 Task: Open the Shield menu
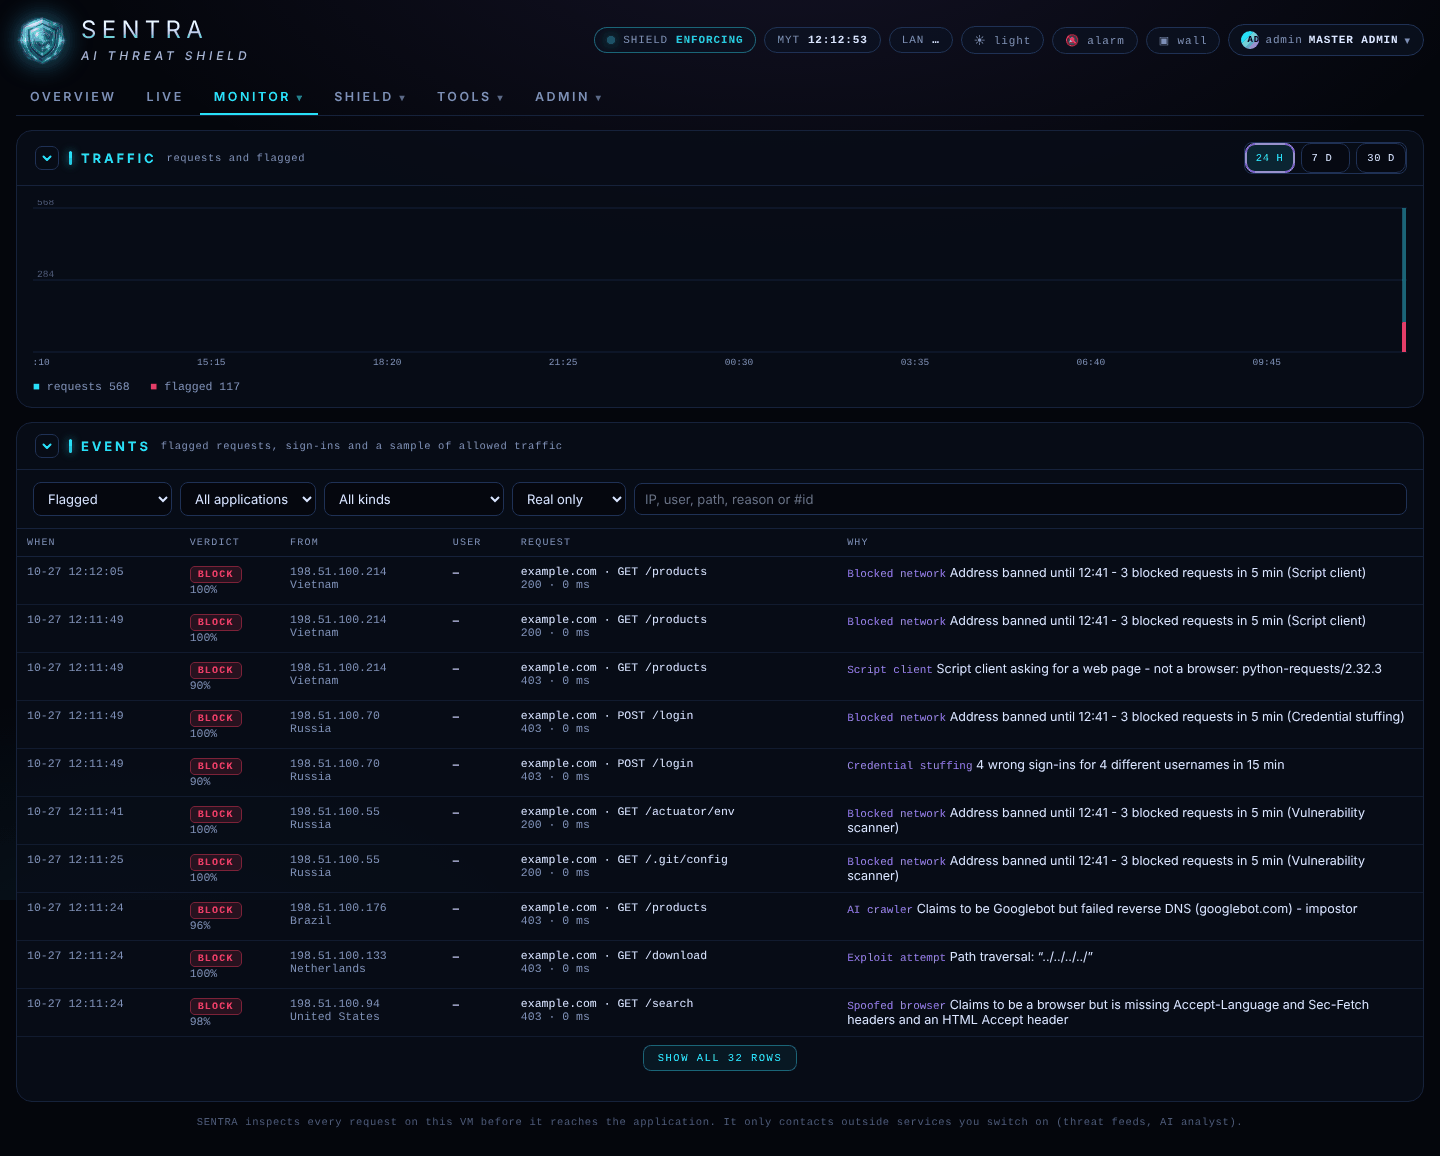point(370,97)
